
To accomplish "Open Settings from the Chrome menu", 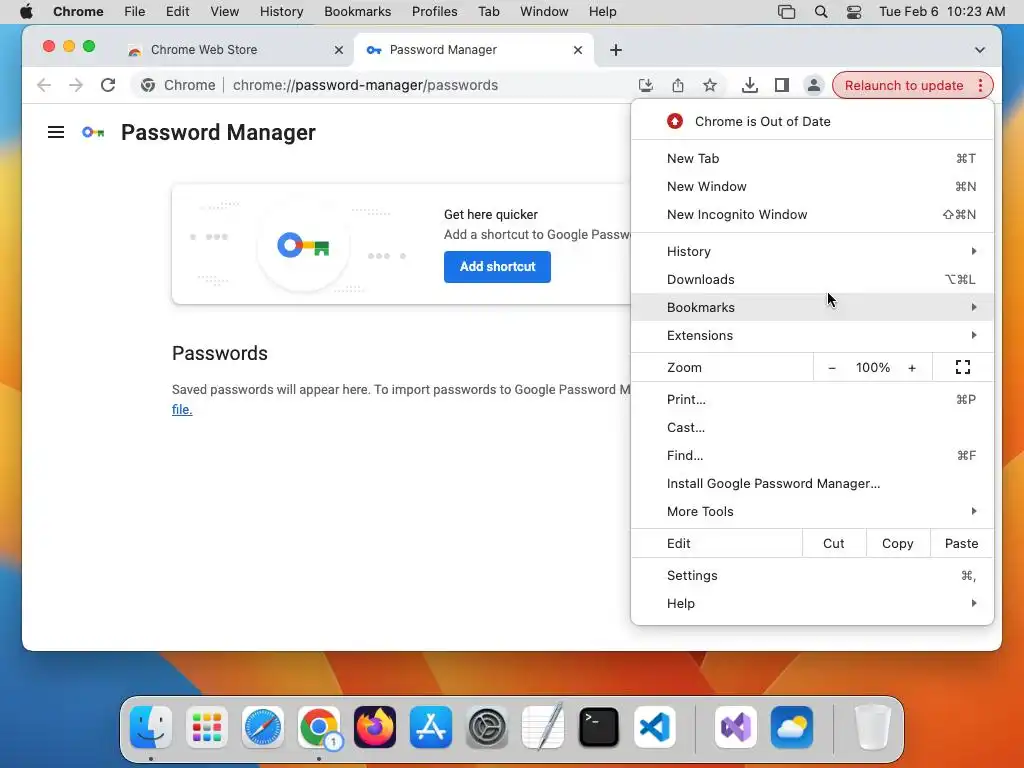I will [x=812, y=576].
